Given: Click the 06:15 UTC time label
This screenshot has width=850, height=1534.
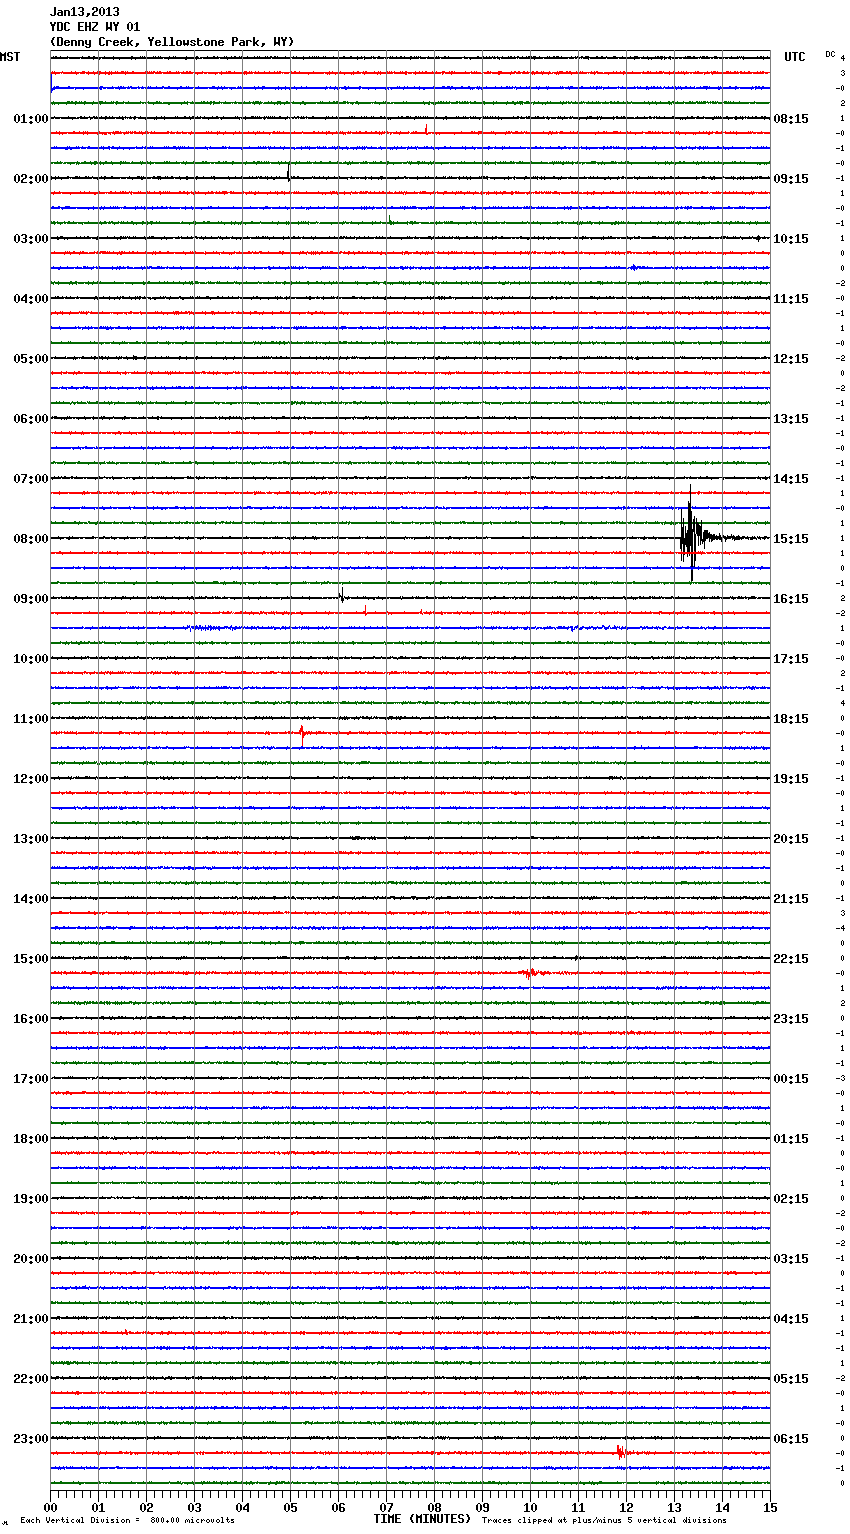Looking at the screenshot, I should pos(791,1439).
